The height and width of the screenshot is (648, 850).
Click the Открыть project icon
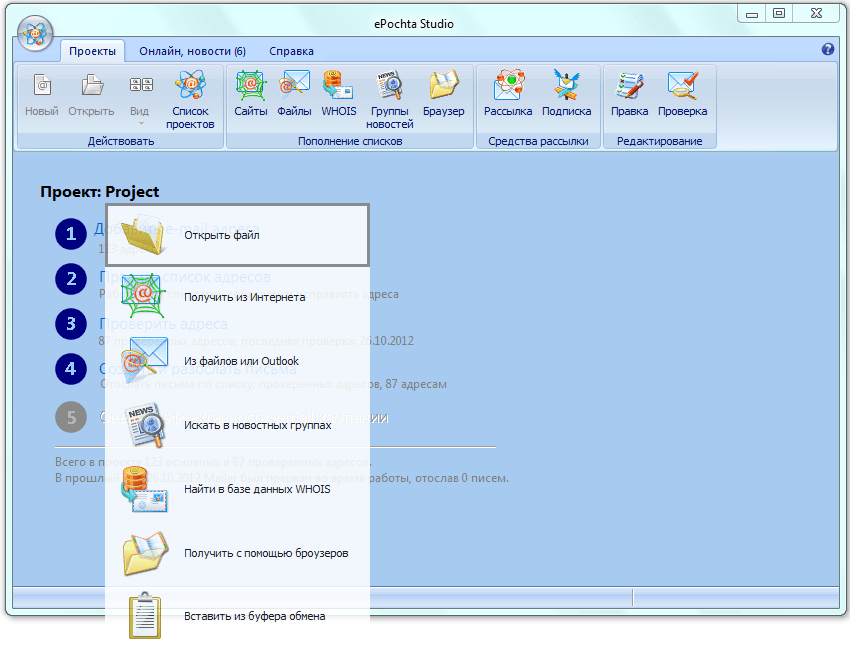coord(91,95)
